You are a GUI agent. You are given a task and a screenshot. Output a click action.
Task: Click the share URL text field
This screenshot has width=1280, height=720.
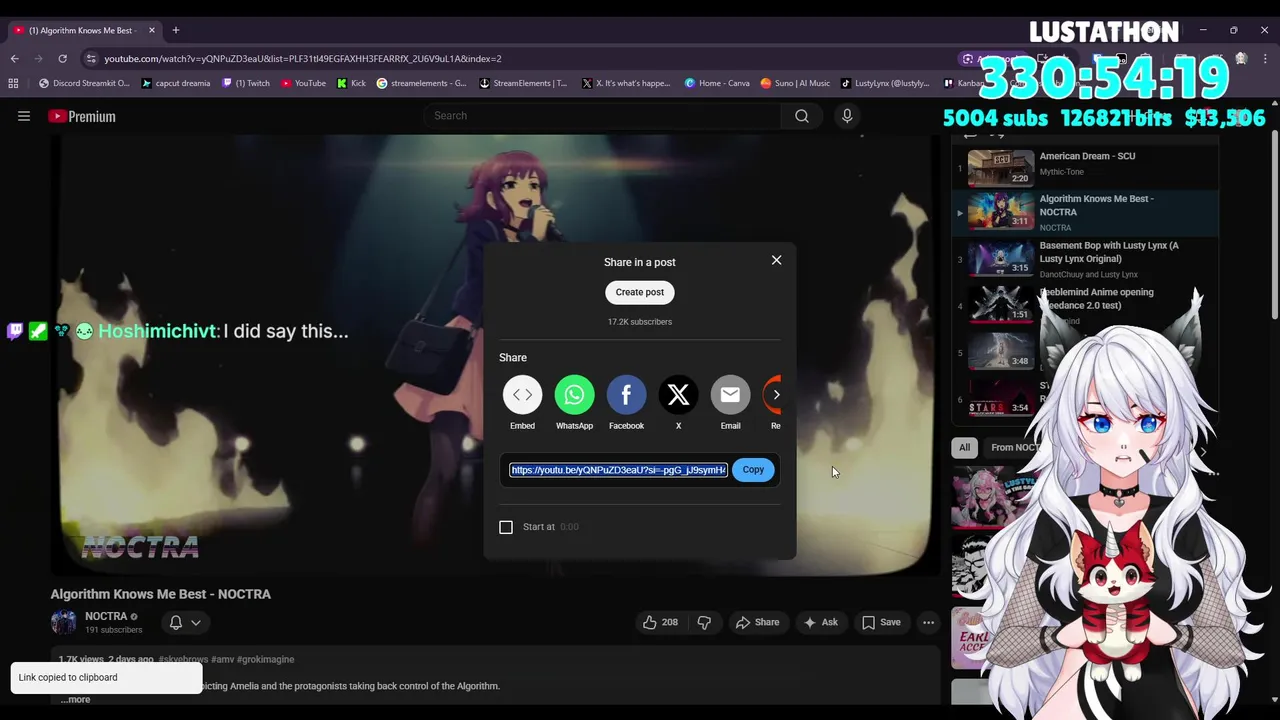coord(618,470)
